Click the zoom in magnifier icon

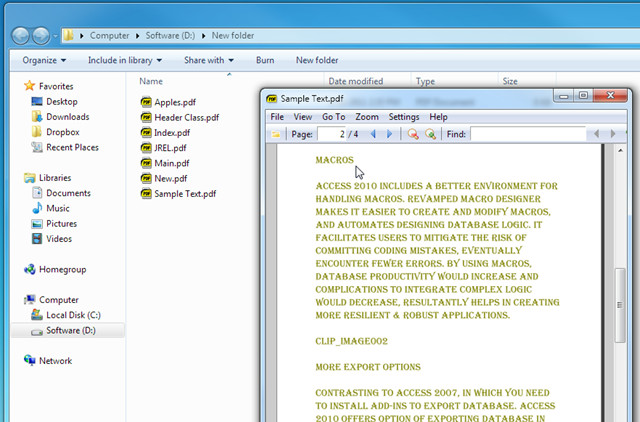coord(430,134)
